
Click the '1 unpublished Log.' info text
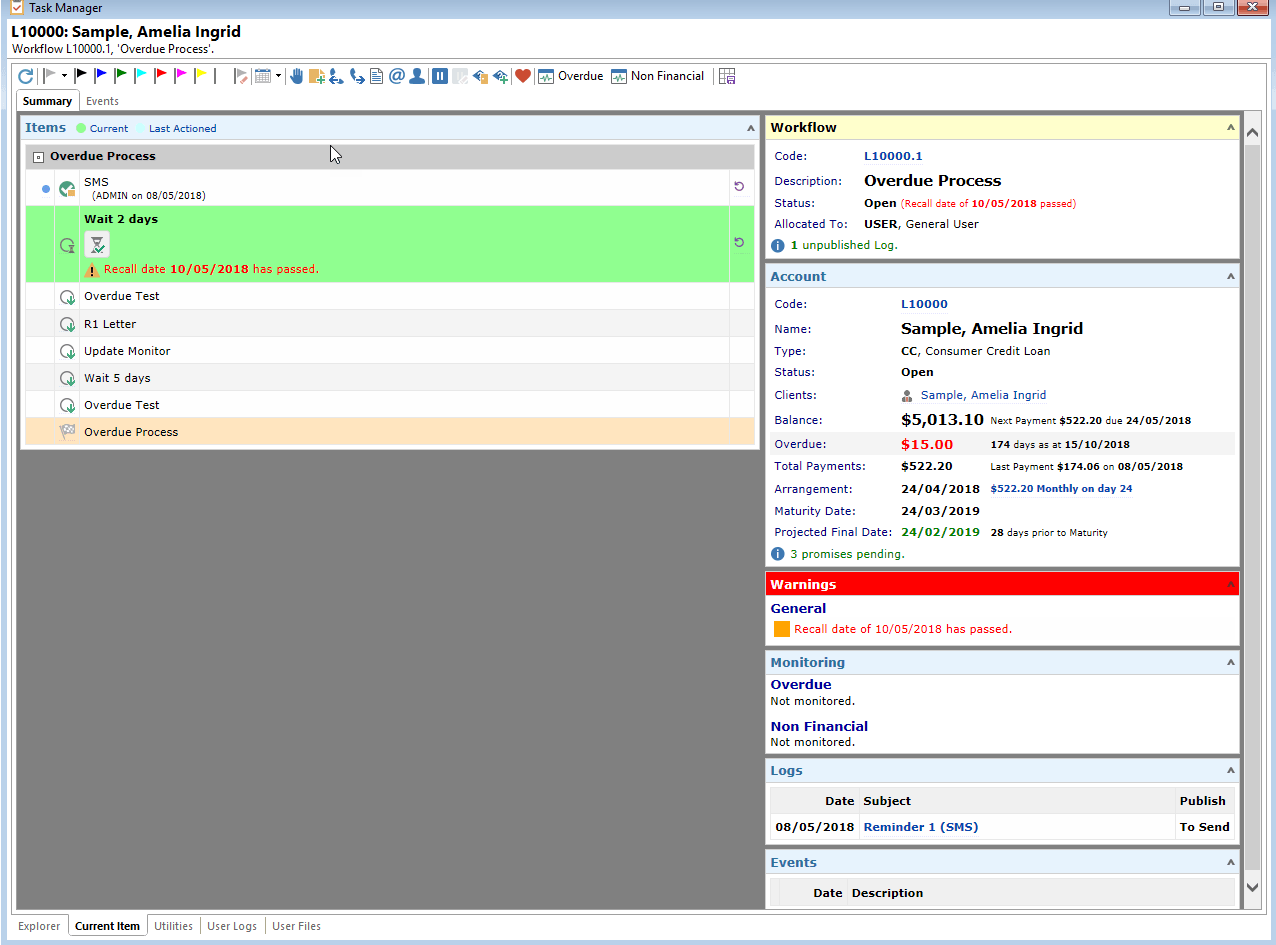(x=844, y=245)
